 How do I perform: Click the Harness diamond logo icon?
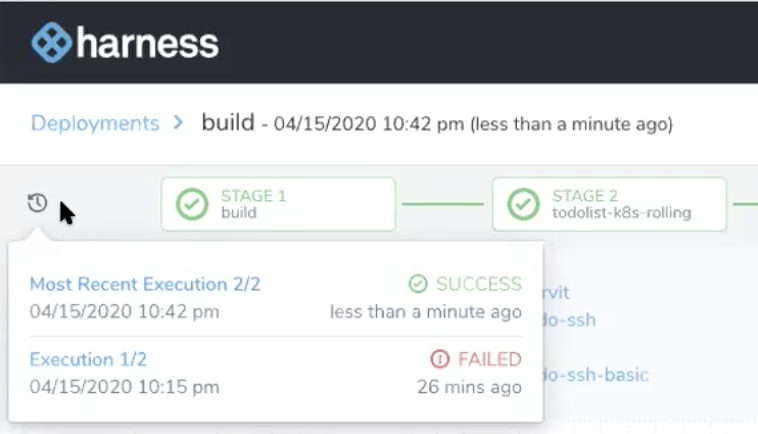tap(51, 43)
